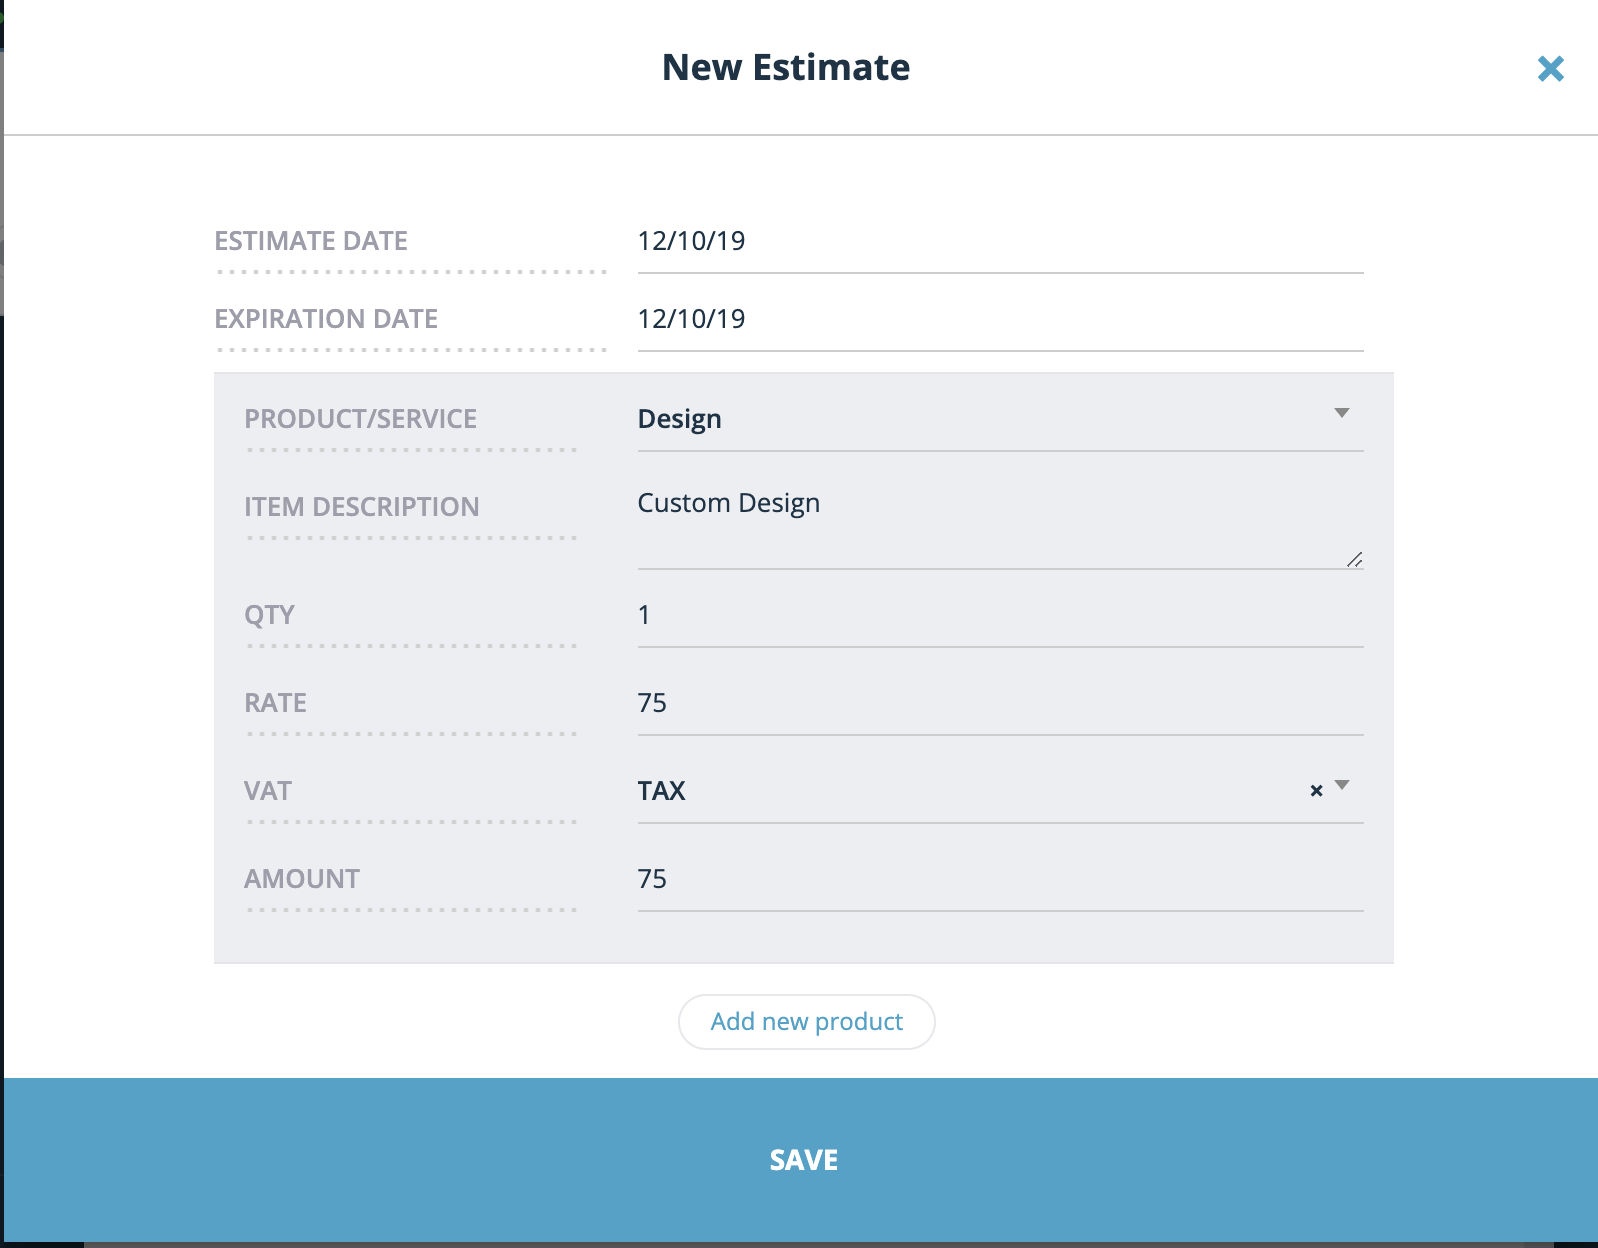Close the New Estimate dialog
Viewport: 1598px width, 1248px height.
click(1550, 68)
